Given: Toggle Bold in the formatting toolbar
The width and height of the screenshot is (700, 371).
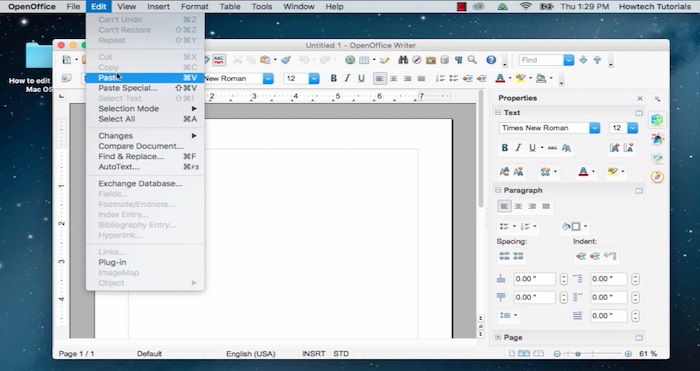Looking at the screenshot, I should [x=333, y=79].
